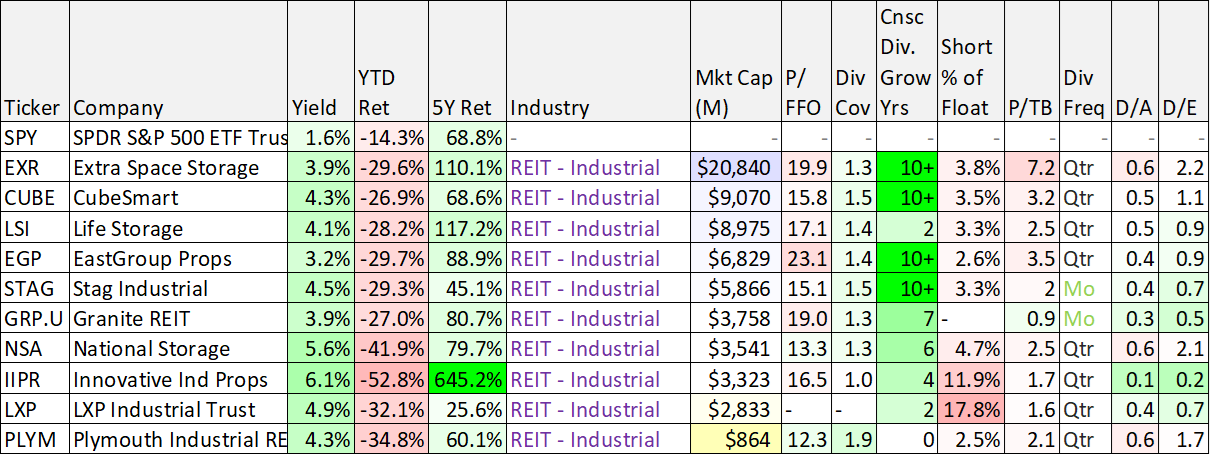Screen dimensions: 1210x455
Task: Select the SPDR S&P 500 ETF cell
Action: point(178,137)
